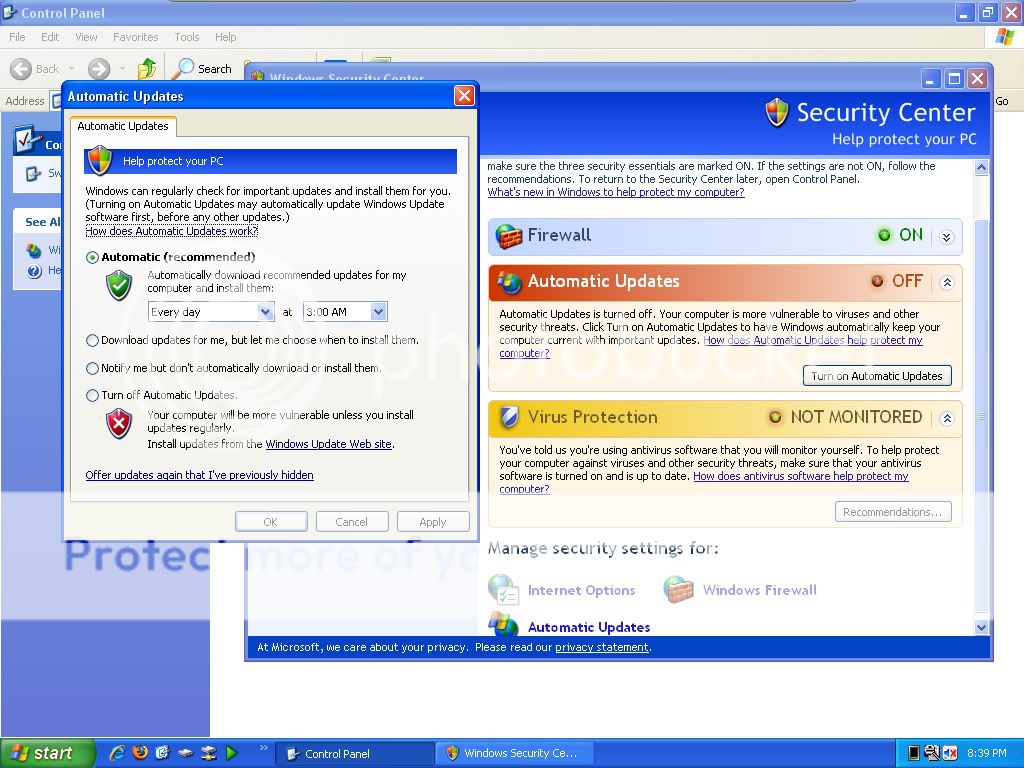Screen dimensions: 1024x768
Task: Open the Tools menu
Action: tap(187, 37)
